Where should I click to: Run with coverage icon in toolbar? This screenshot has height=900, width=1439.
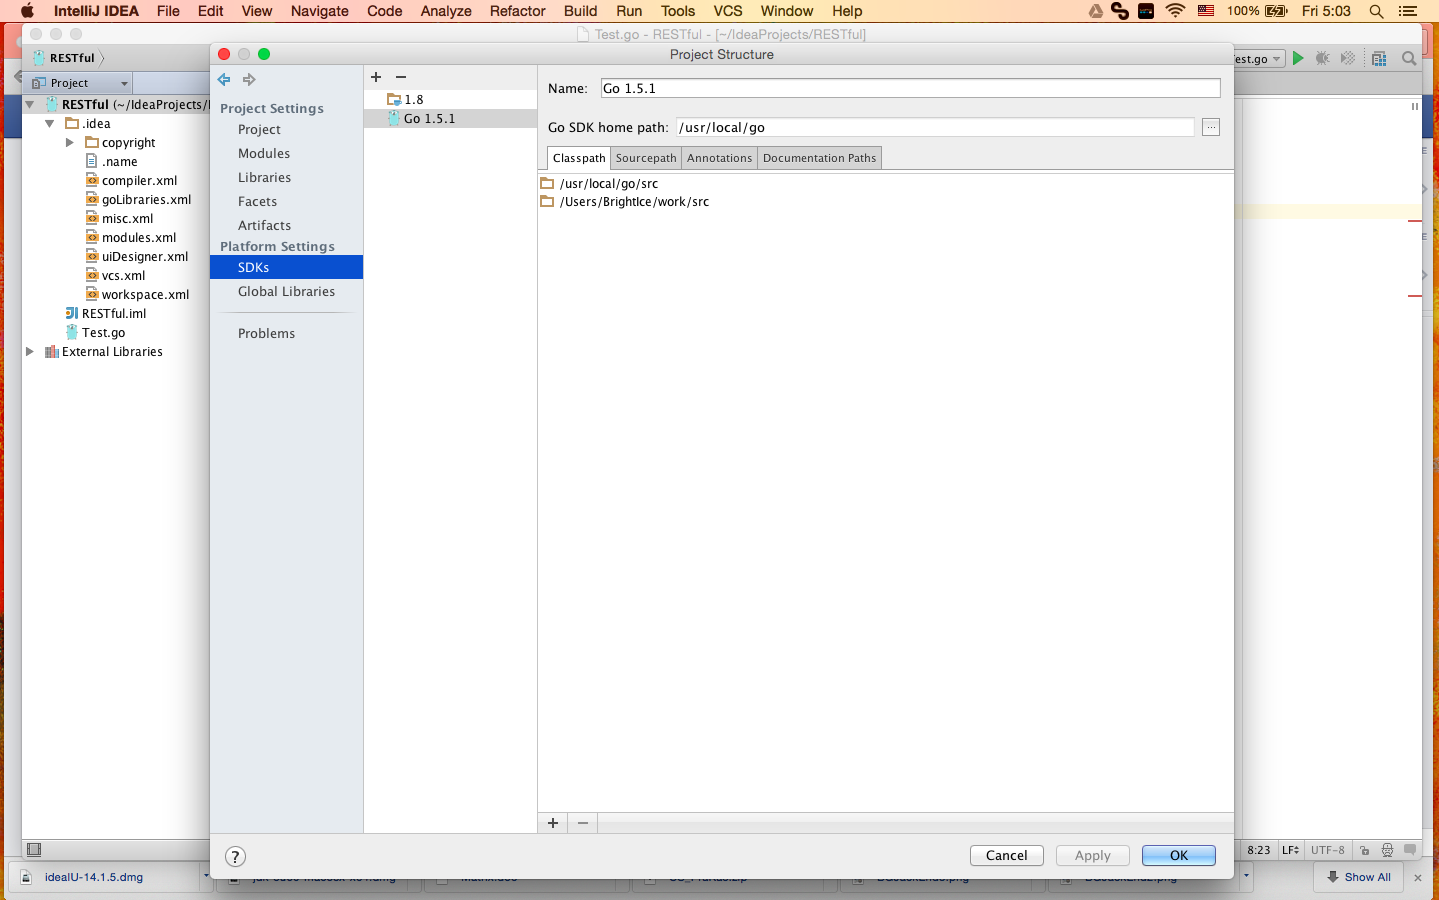click(x=1348, y=58)
